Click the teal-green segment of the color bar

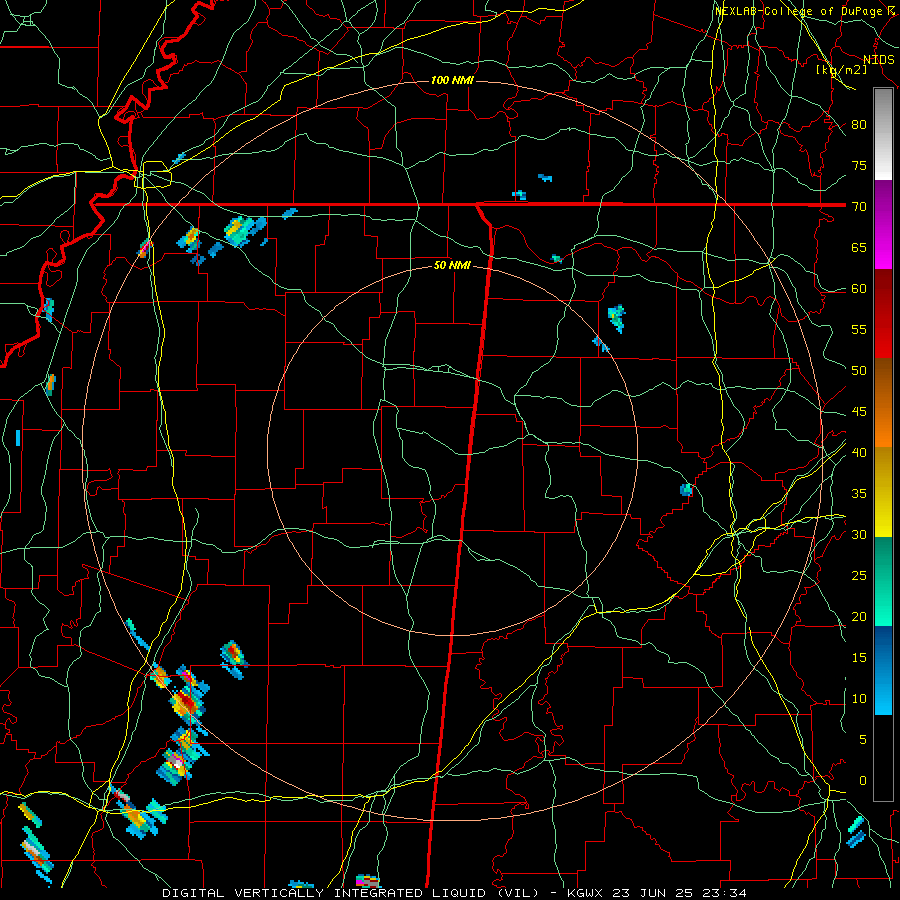point(883,581)
